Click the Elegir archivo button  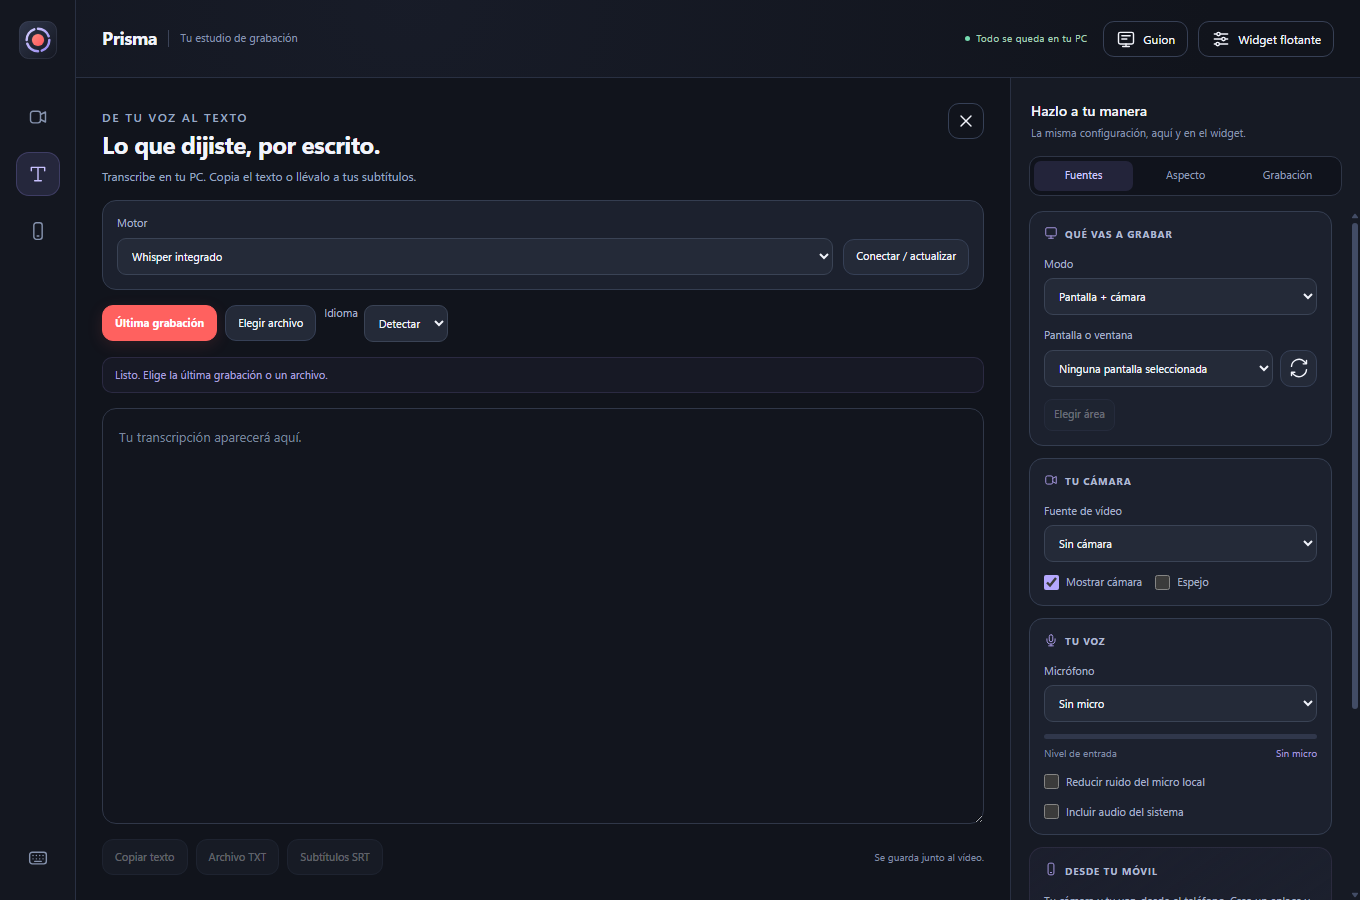pyautogui.click(x=270, y=323)
